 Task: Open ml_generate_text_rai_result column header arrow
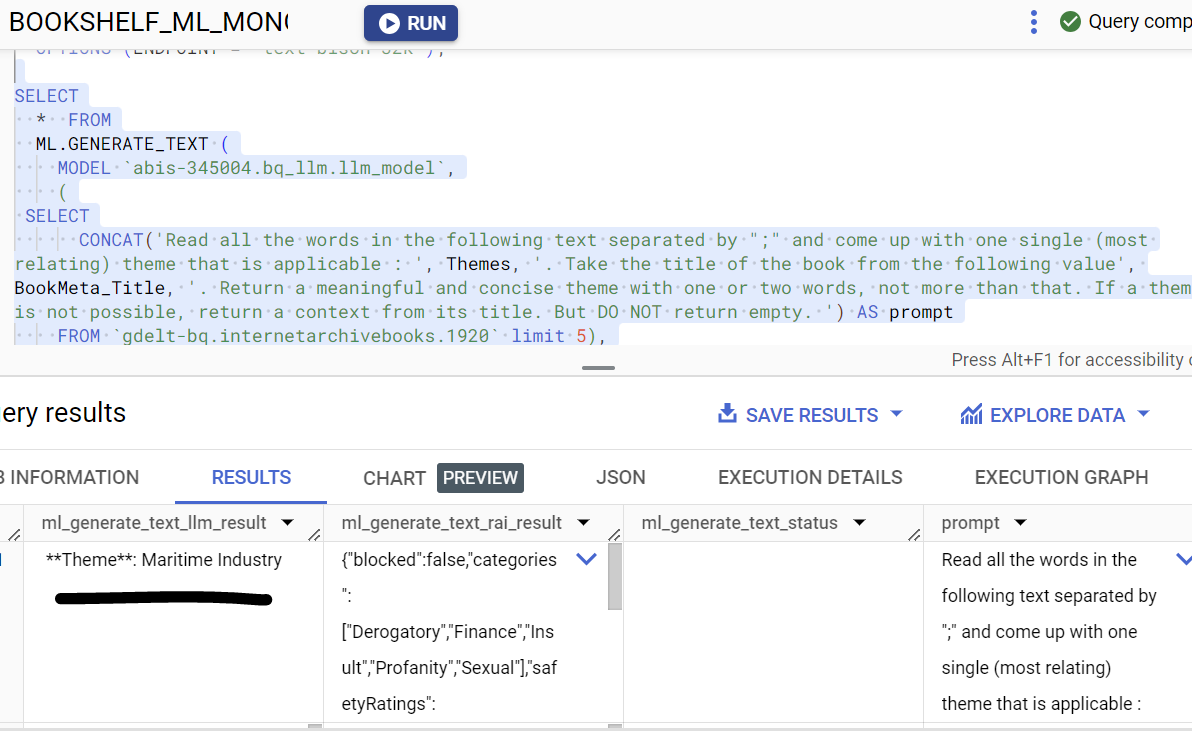click(583, 523)
